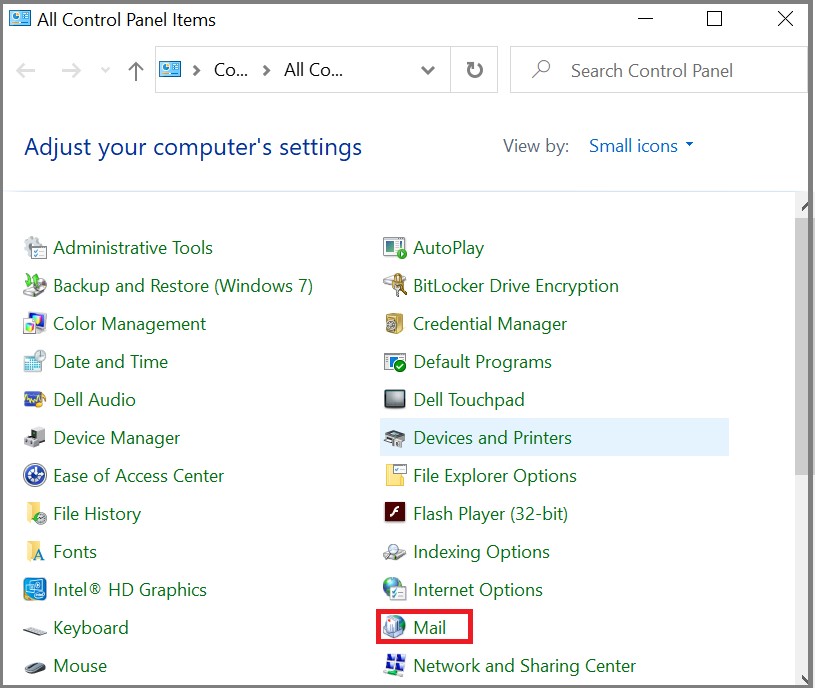Click the title bar Control Panel icon
Screen dimensions: 815x688
click(20, 18)
